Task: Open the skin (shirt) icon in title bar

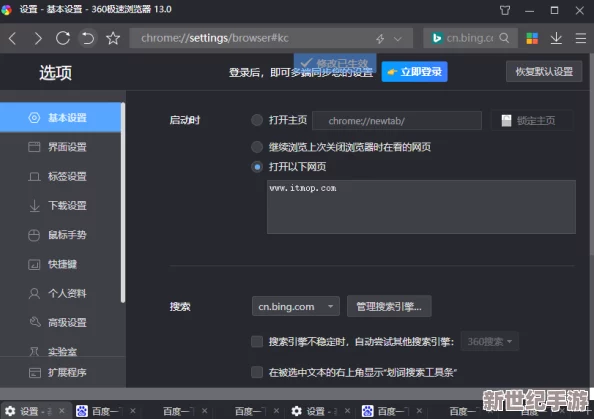Action: click(505, 10)
